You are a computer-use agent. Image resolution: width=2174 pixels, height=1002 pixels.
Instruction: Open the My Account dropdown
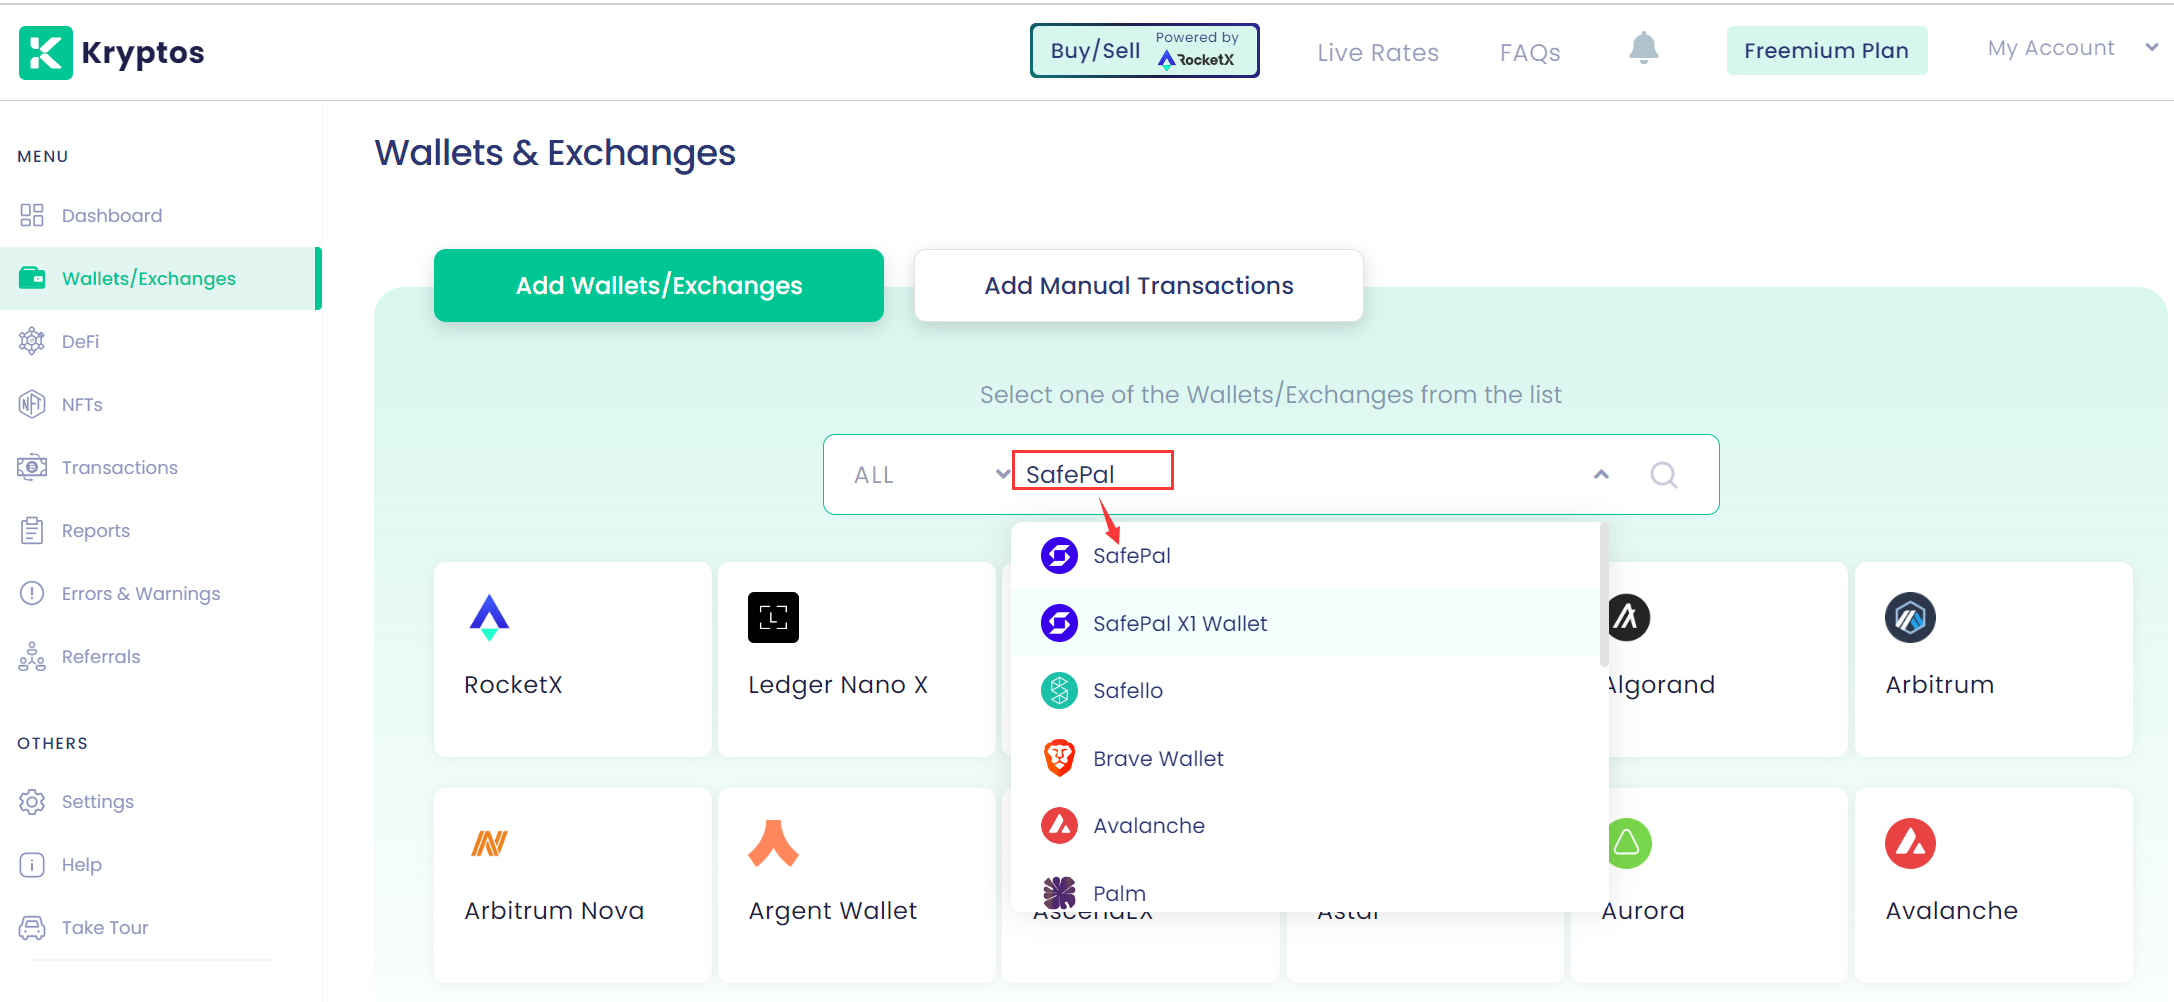(x=2071, y=48)
